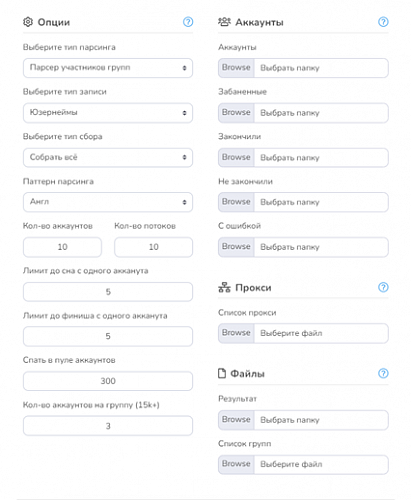Open the Собрать всё collection type dropdown
Image resolution: width=411 pixels, height=500 pixels.
[108, 157]
